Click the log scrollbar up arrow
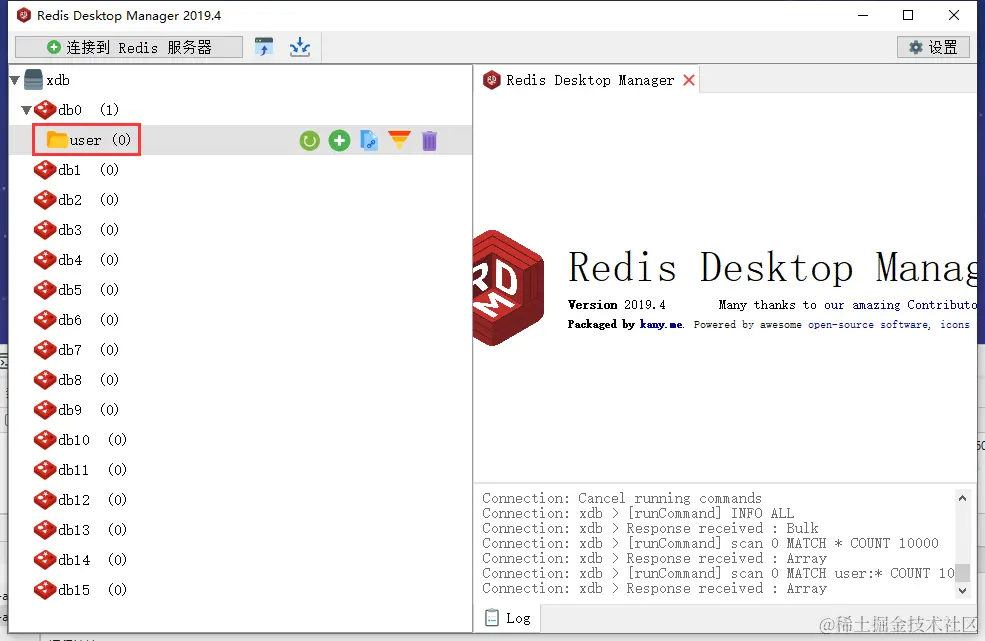The image size is (985, 641). (962, 498)
